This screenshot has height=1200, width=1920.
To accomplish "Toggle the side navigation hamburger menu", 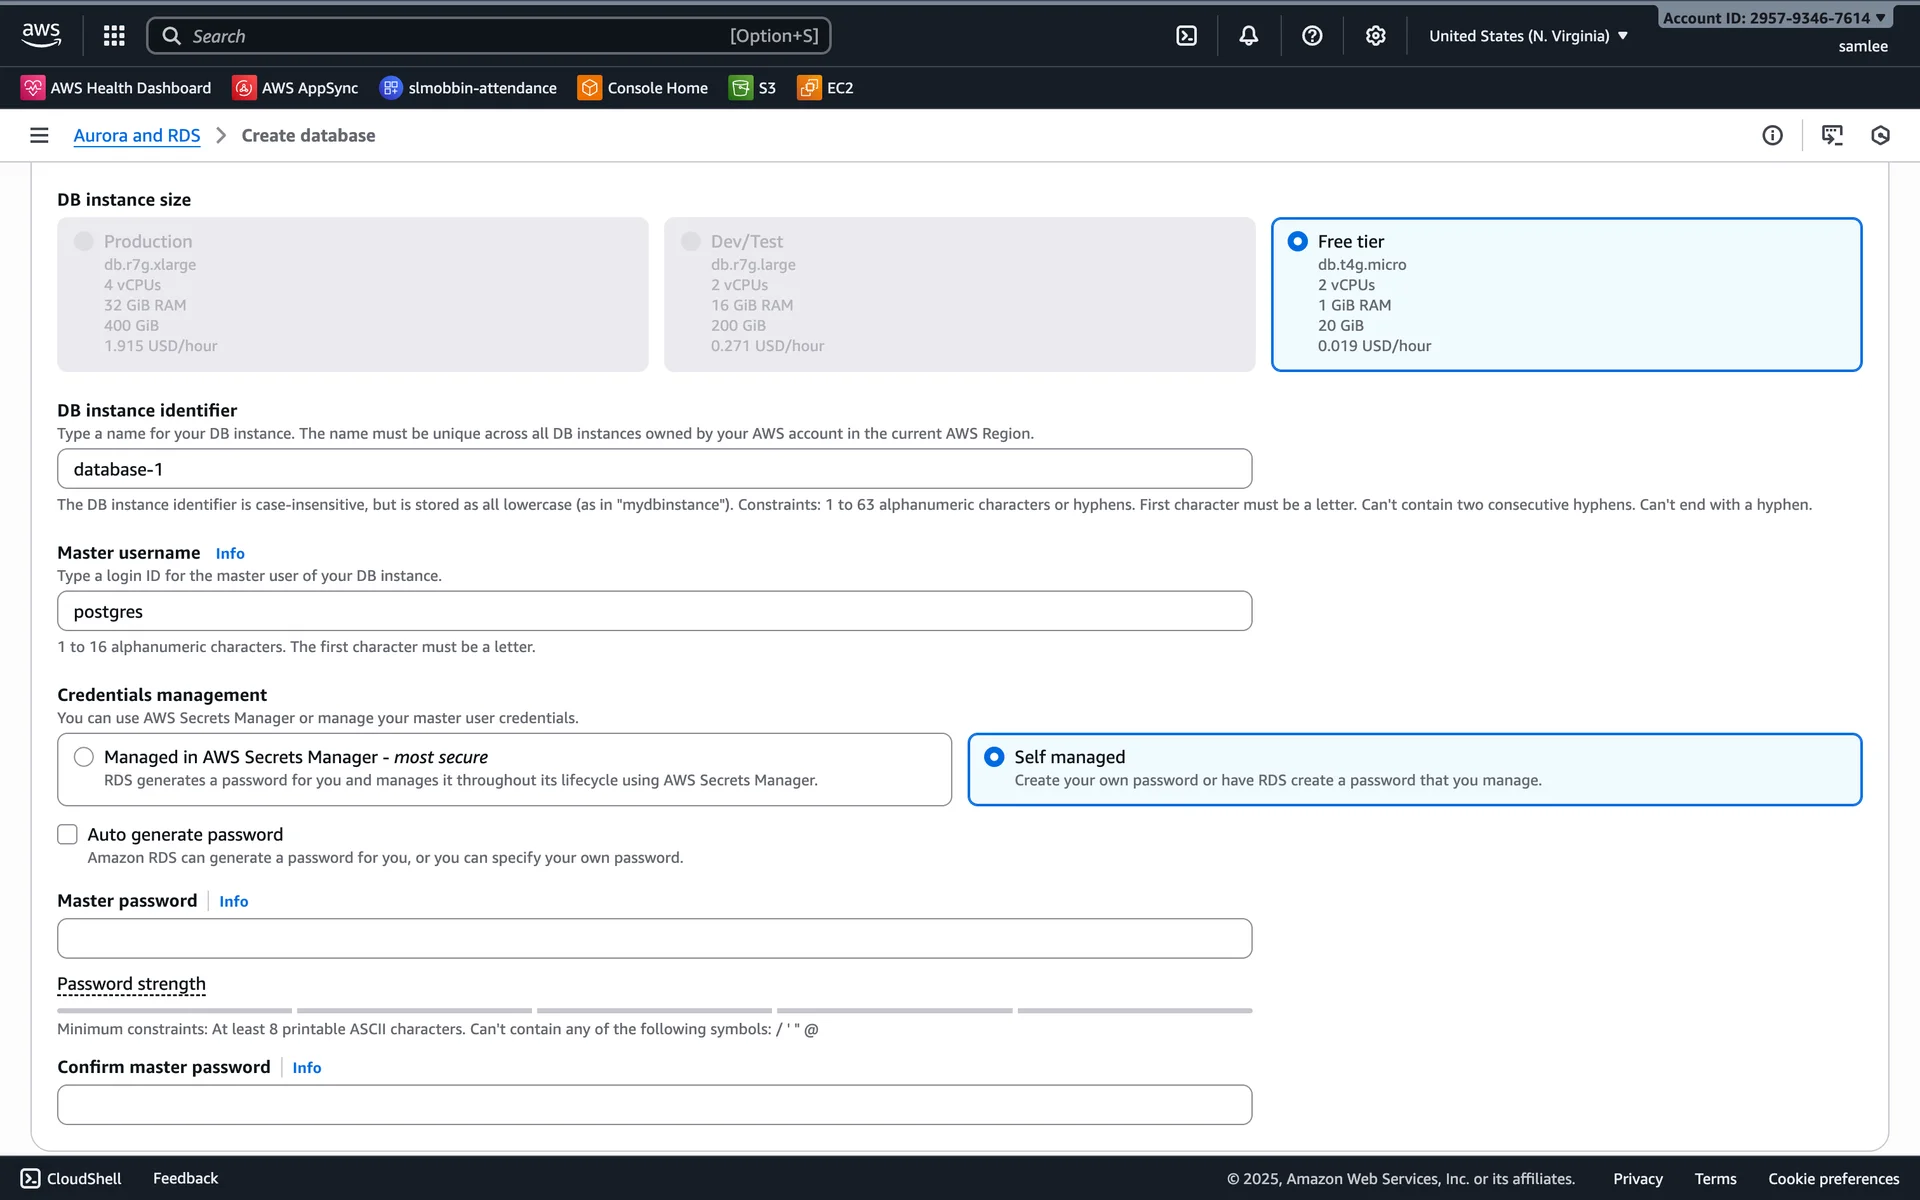I will tap(39, 135).
